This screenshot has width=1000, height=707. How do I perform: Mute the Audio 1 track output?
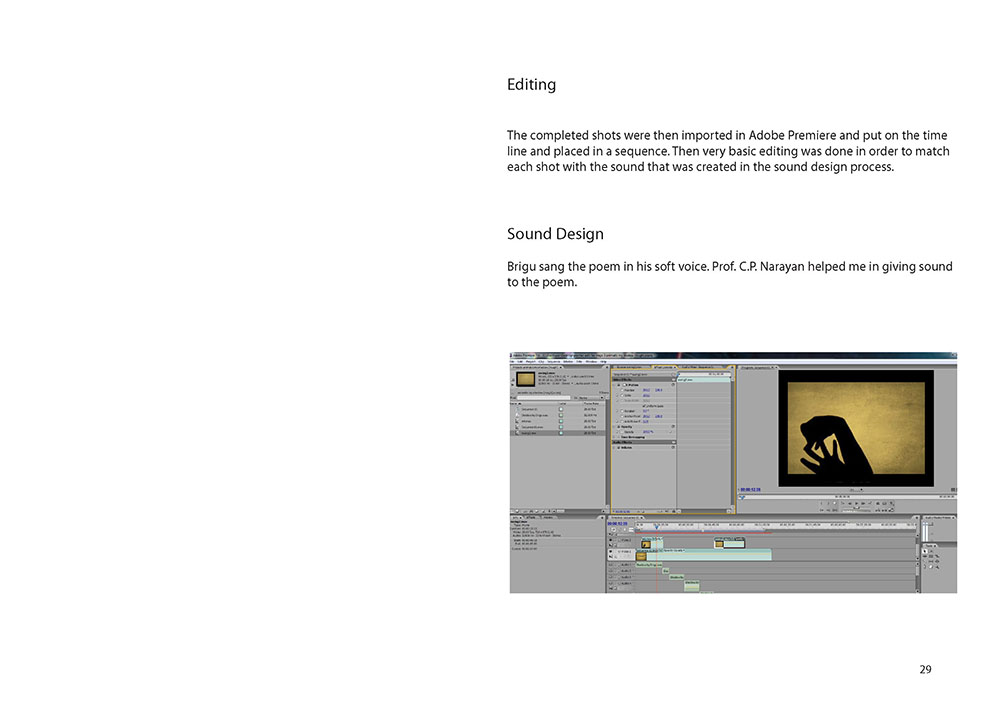coord(611,565)
